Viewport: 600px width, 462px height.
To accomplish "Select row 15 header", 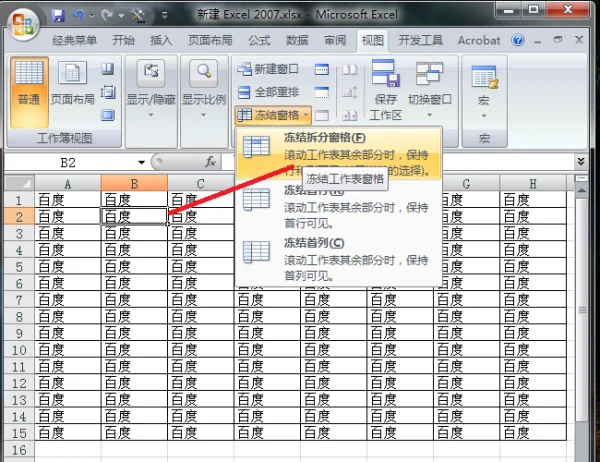I will pos(20,433).
